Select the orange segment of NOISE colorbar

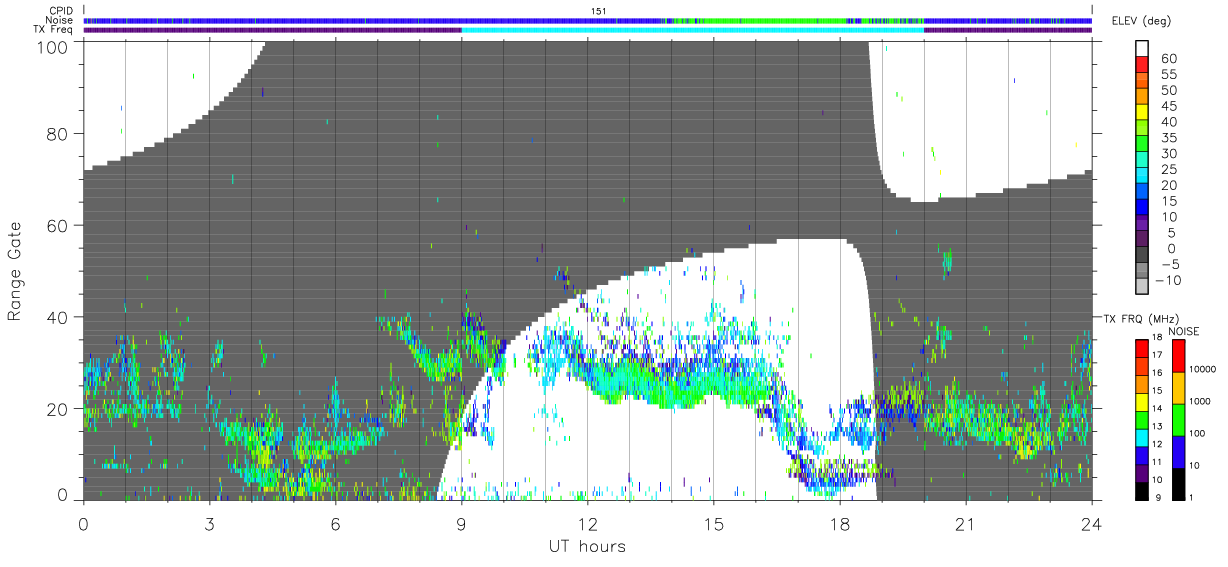[1179, 388]
